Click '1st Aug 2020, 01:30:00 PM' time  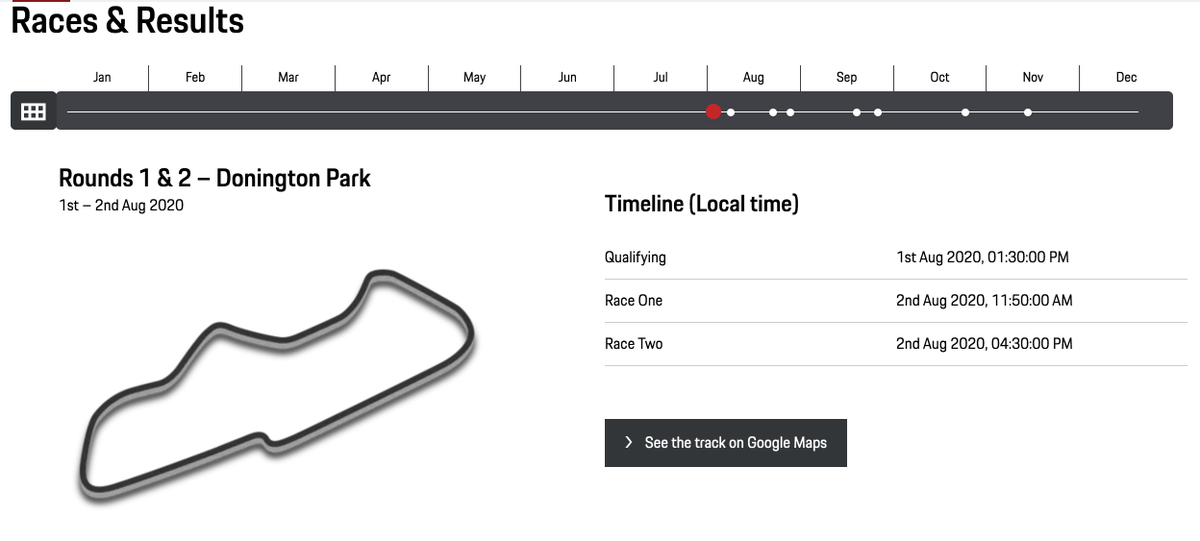983,257
